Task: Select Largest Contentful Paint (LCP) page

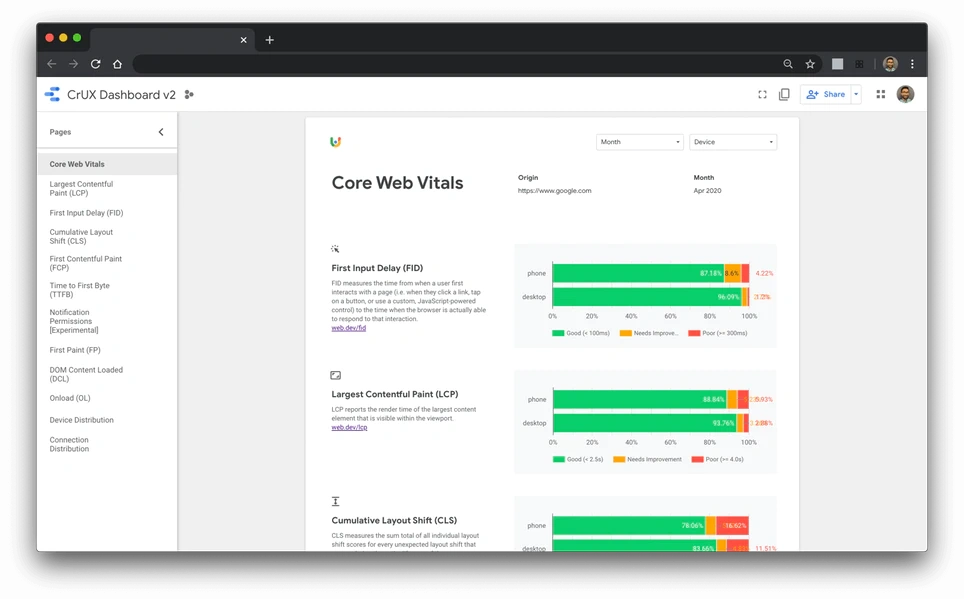Action: 82,188
